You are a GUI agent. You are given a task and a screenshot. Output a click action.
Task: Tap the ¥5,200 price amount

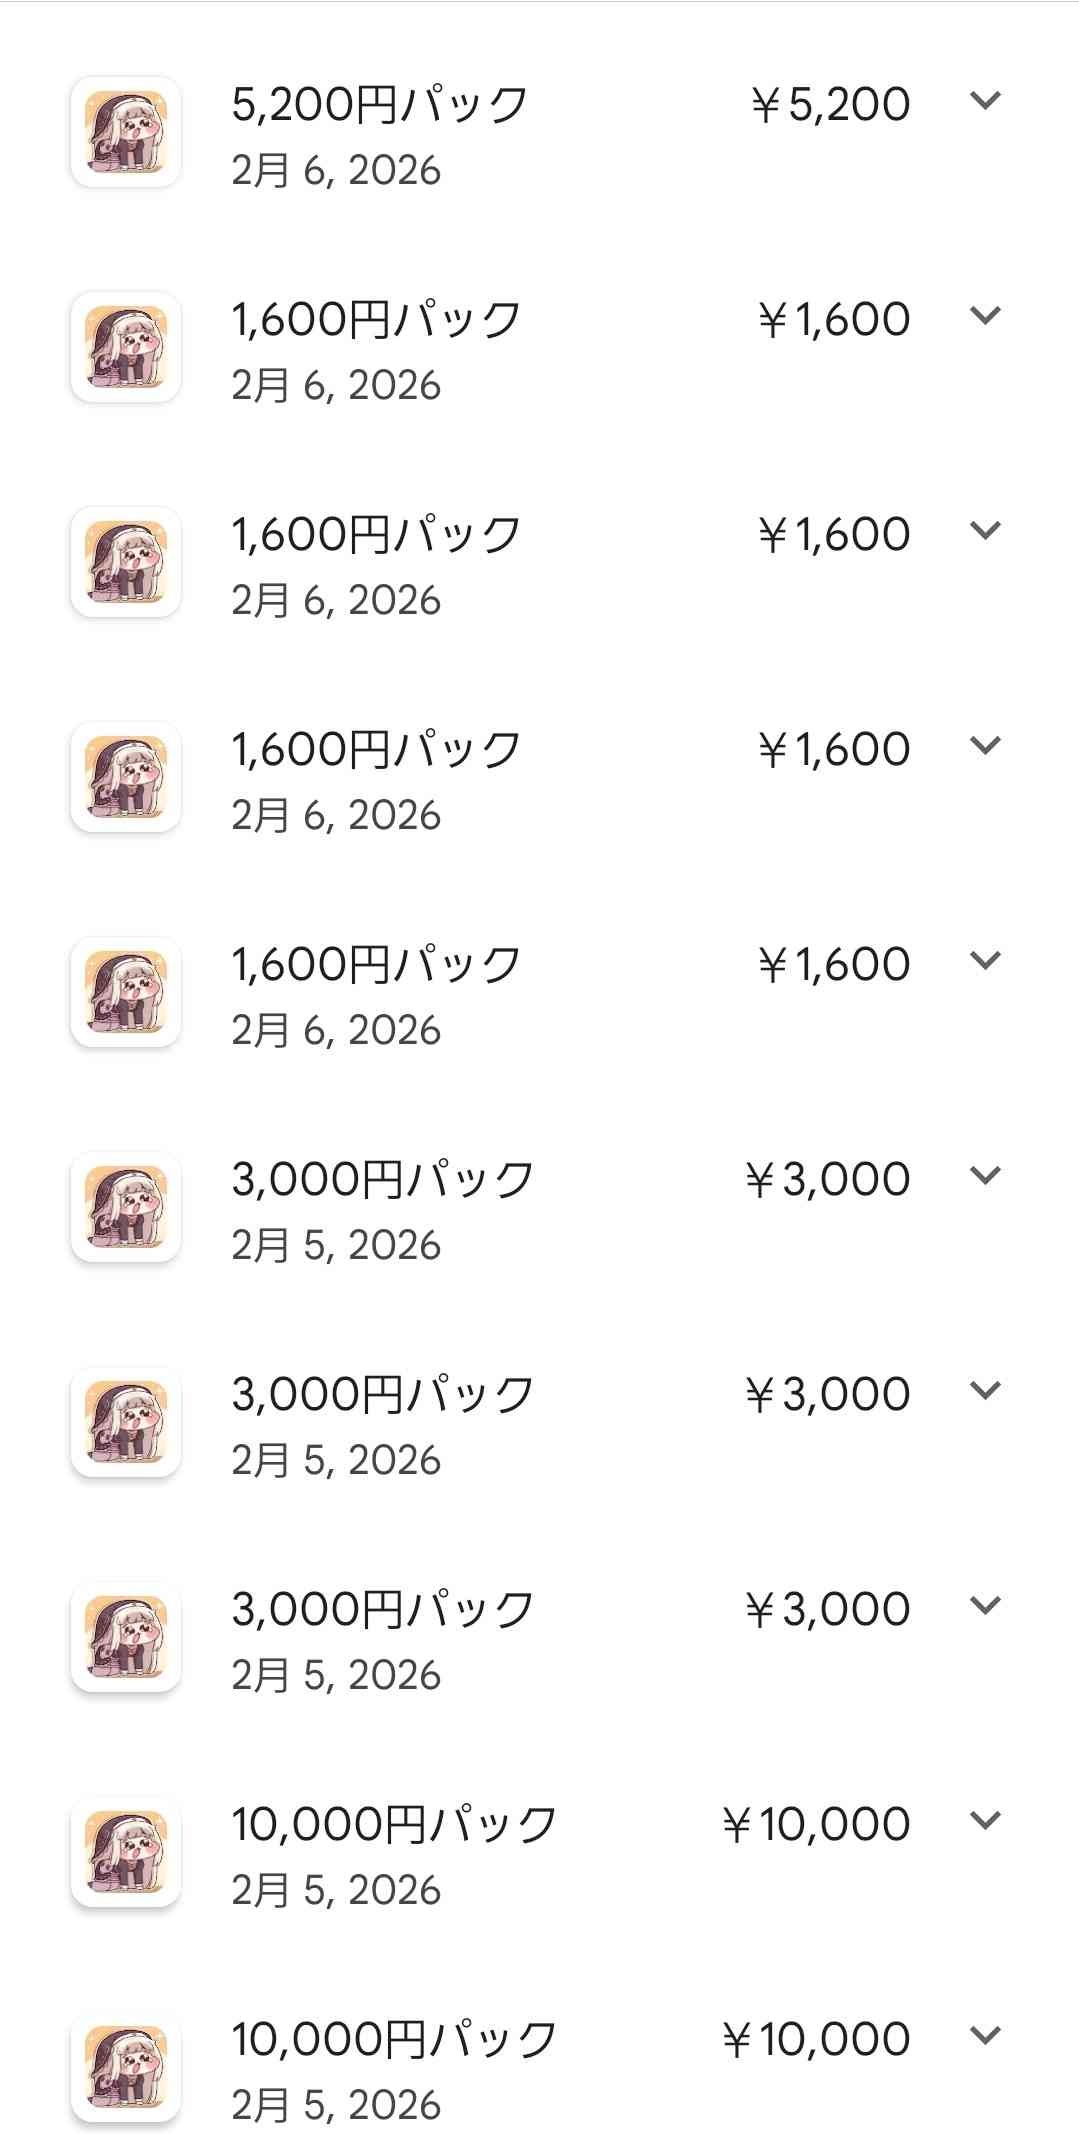[x=831, y=104]
